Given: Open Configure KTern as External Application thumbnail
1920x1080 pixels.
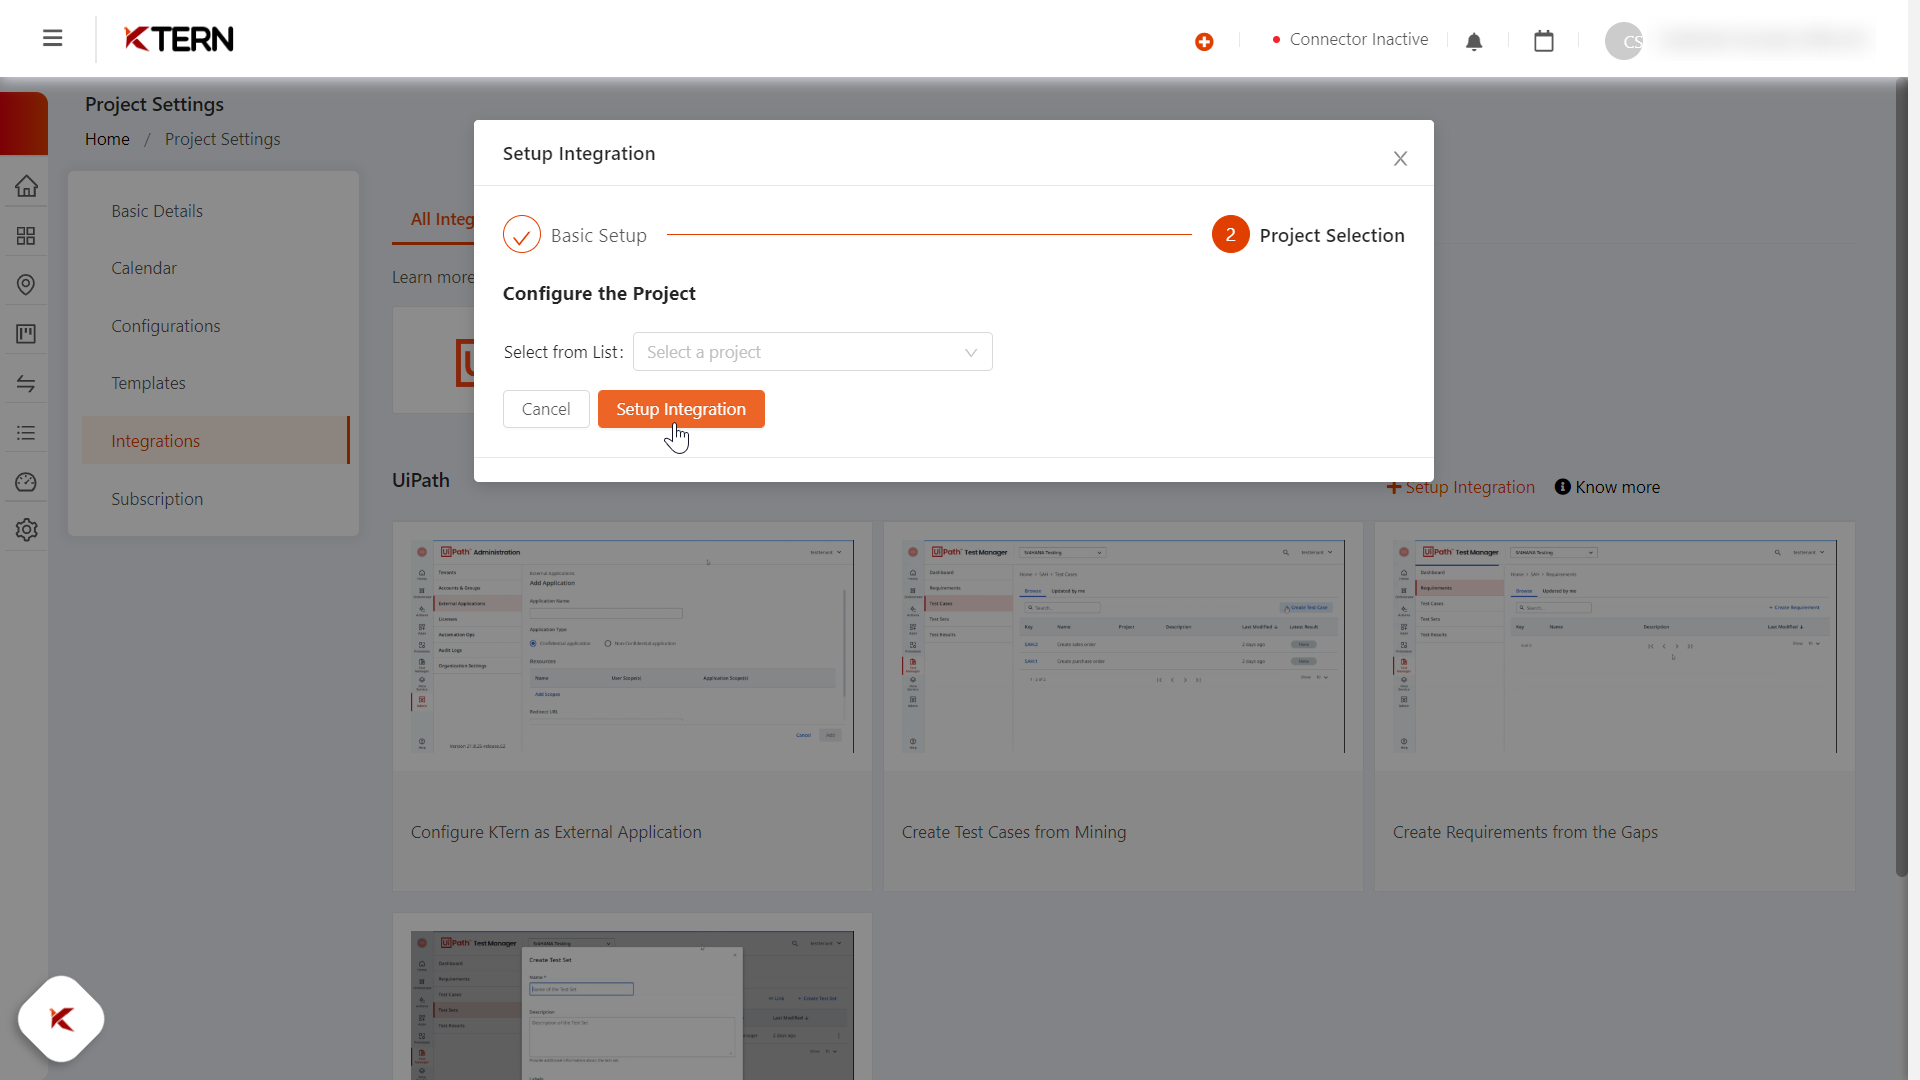Looking at the screenshot, I should 632,647.
